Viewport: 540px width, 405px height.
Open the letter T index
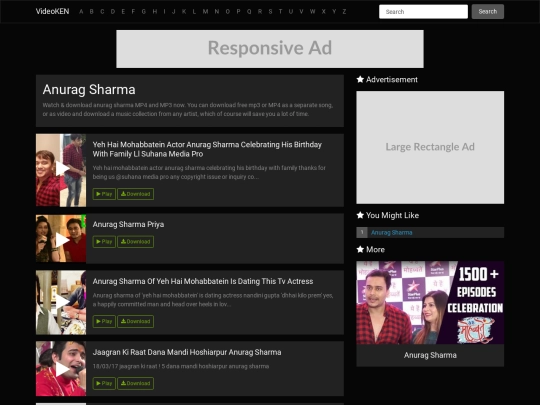tap(280, 11)
